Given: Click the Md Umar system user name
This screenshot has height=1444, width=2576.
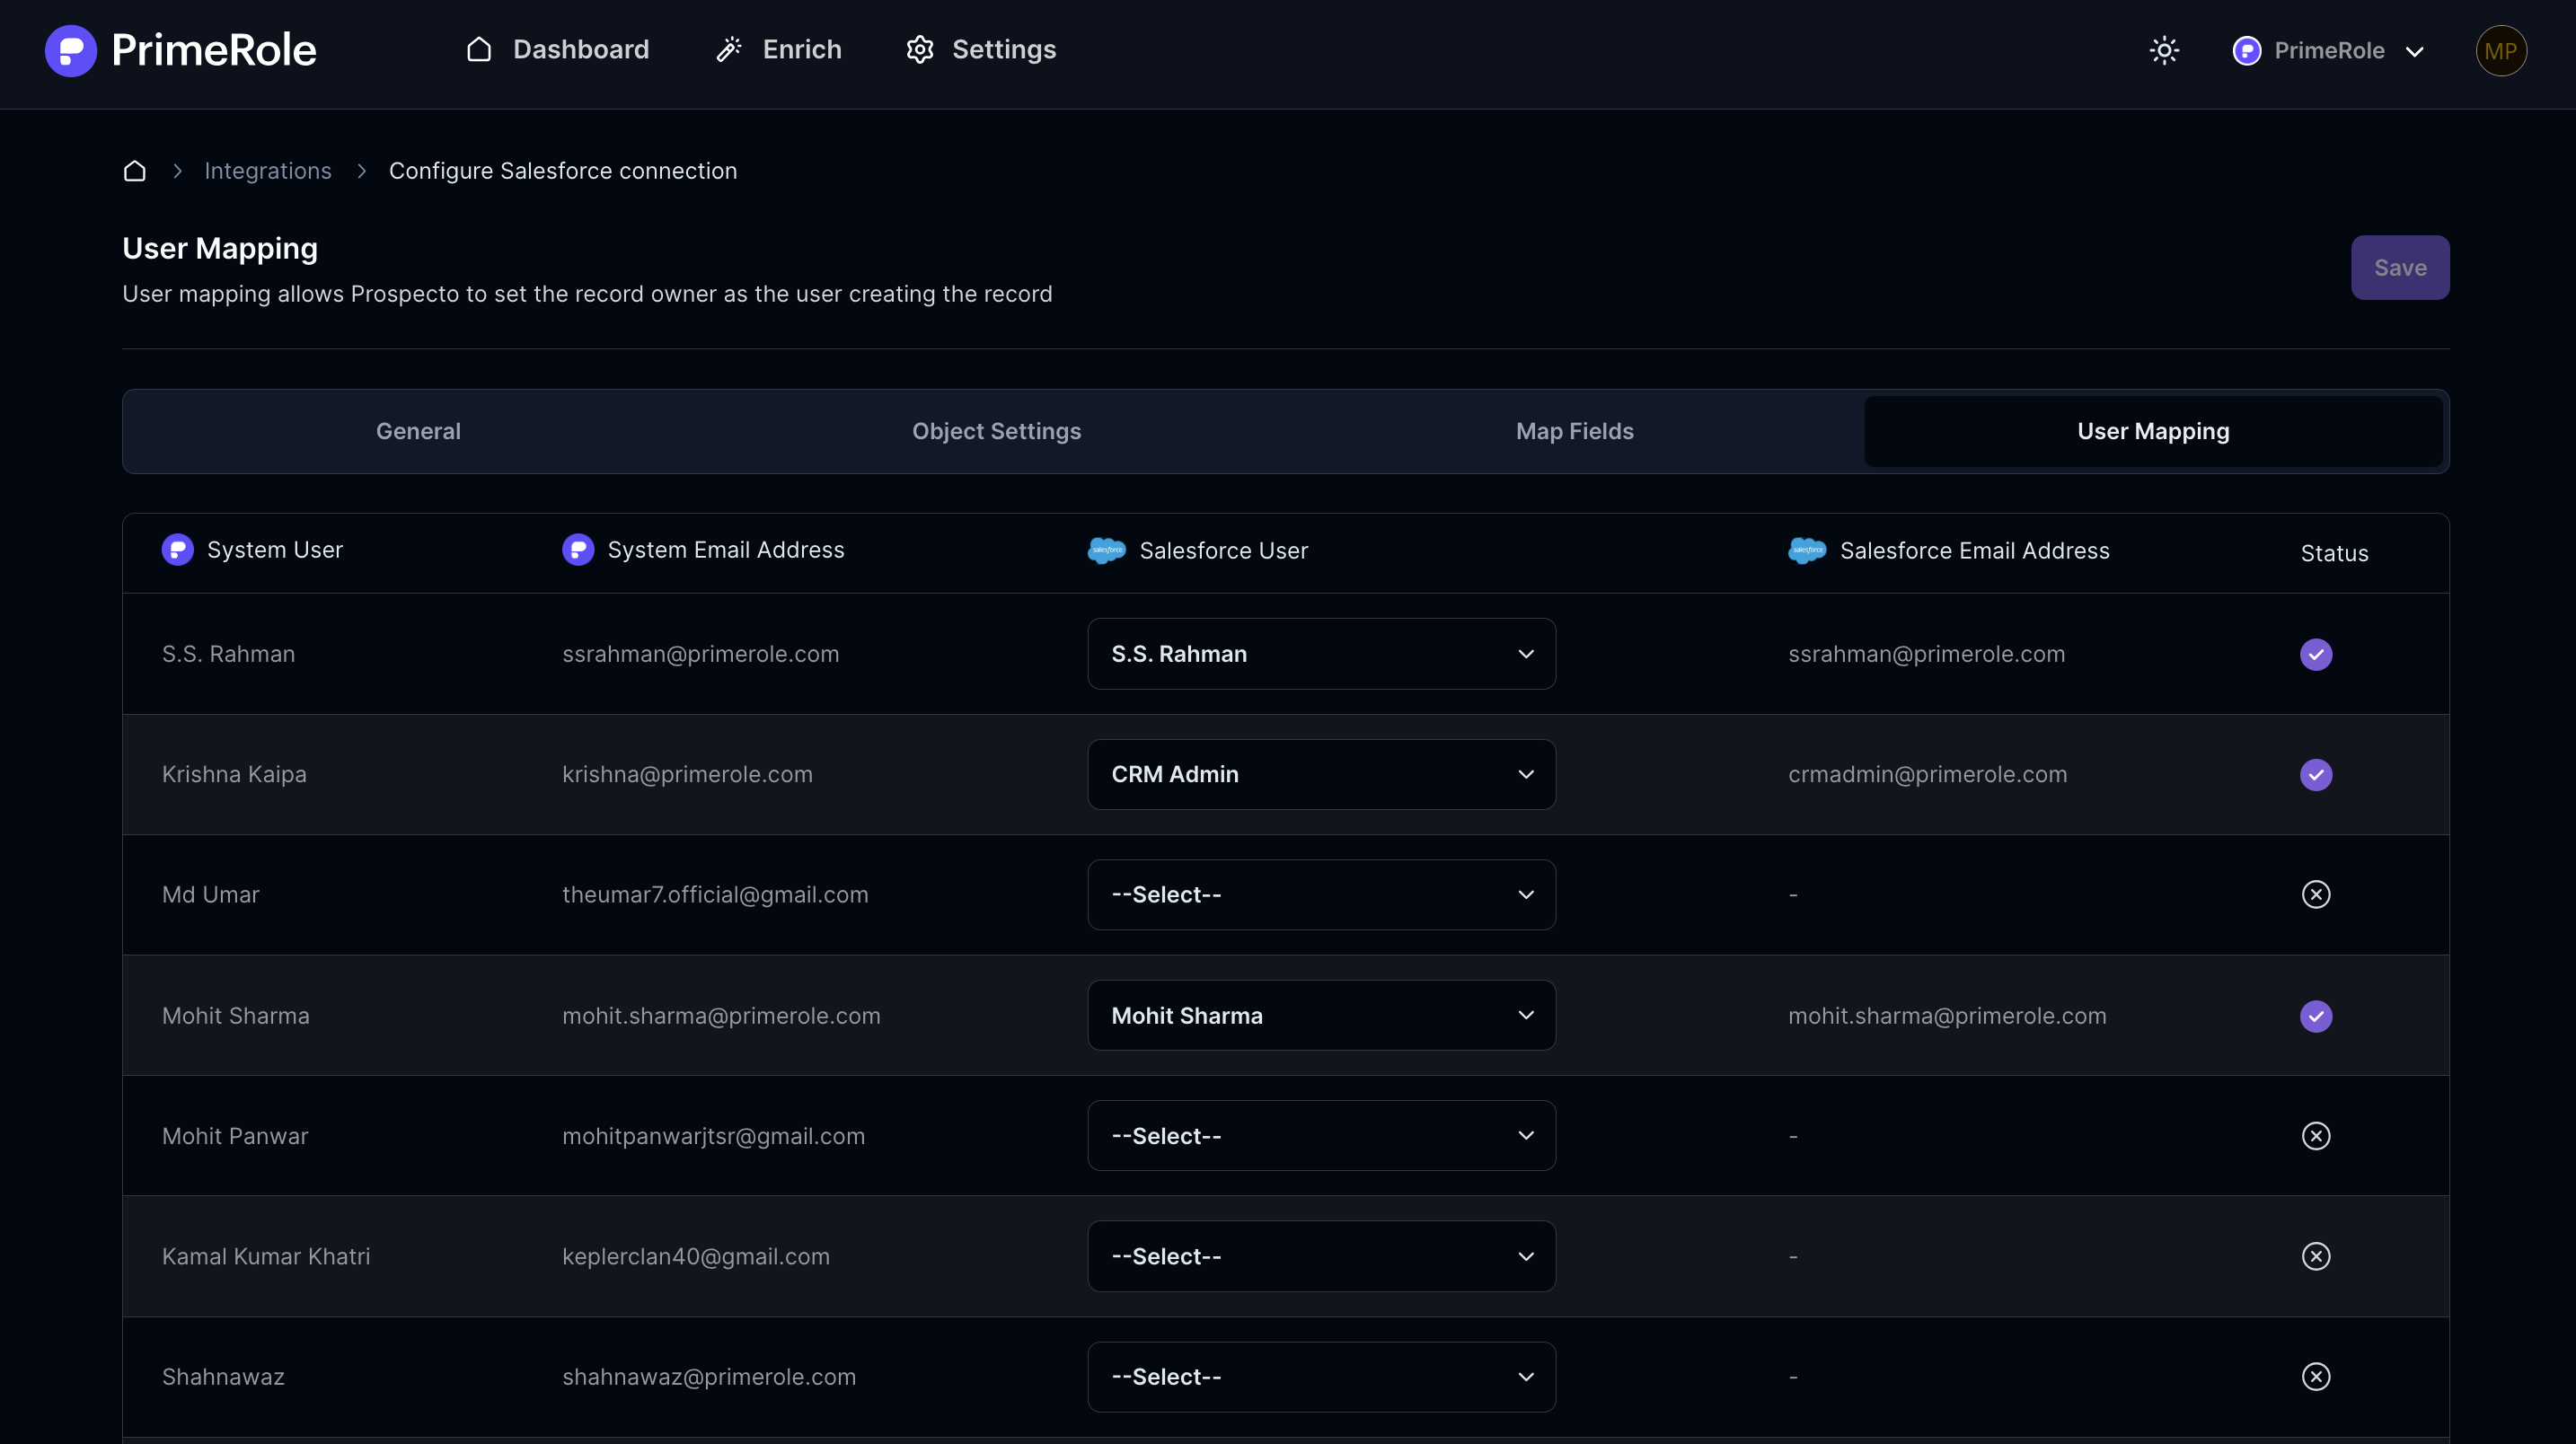Looking at the screenshot, I should pyautogui.click(x=211, y=895).
